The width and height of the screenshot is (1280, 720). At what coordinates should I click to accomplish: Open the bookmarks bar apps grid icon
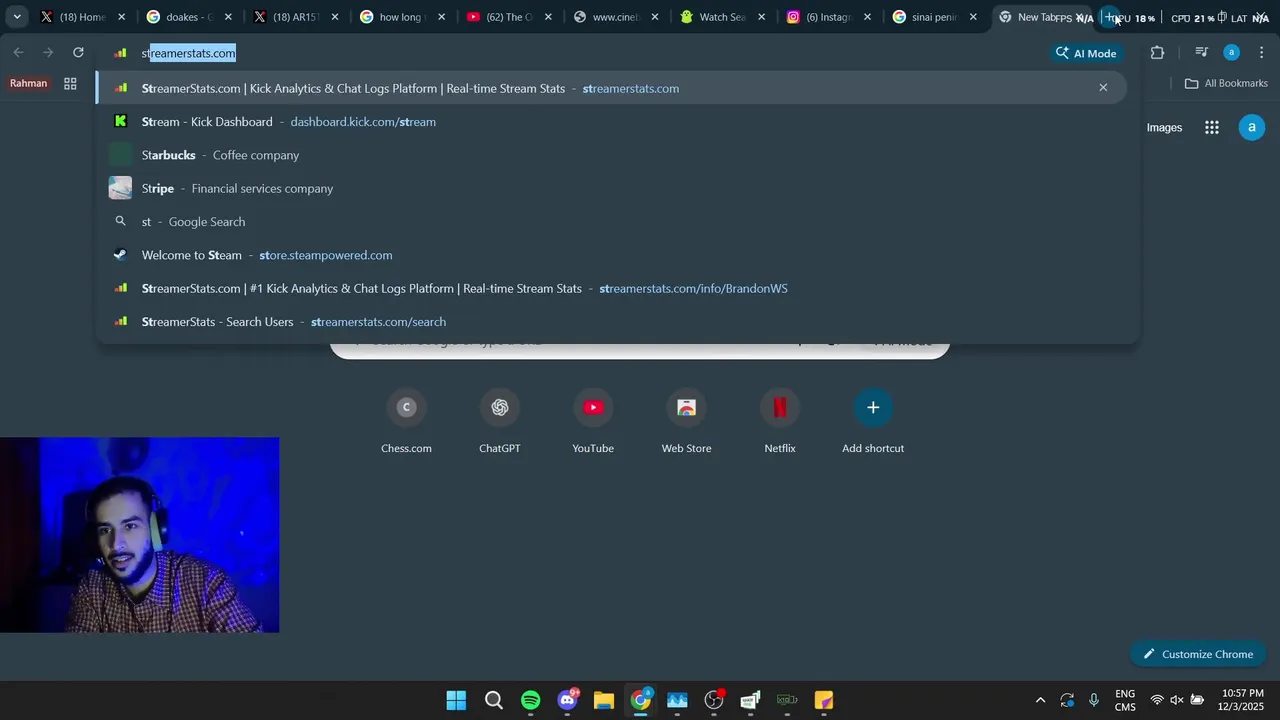[70, 84]
